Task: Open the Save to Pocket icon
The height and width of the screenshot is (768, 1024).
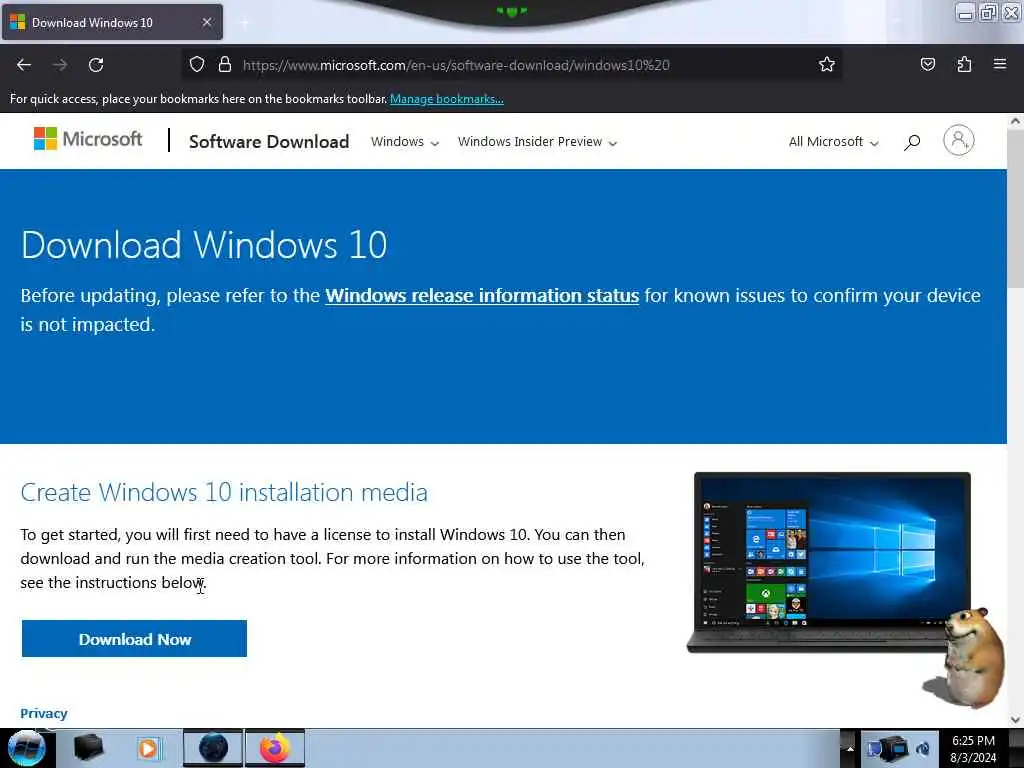Action: tap(927, 64)
